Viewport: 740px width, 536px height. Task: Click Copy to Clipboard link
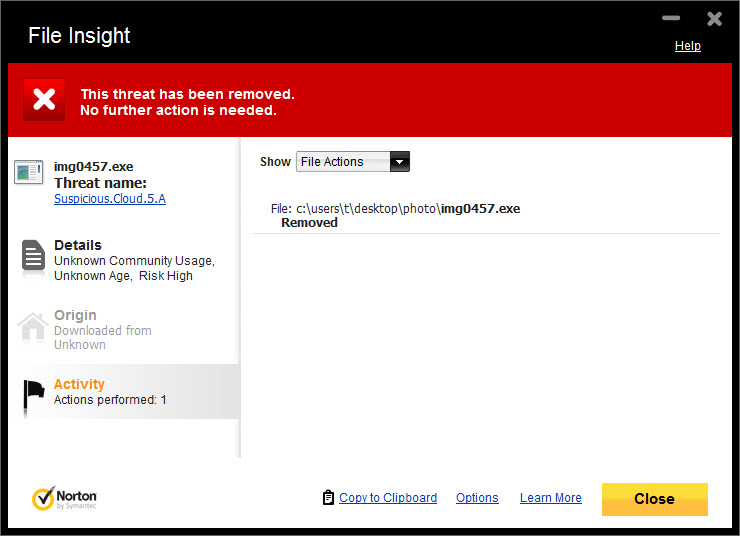coord(388,498)
